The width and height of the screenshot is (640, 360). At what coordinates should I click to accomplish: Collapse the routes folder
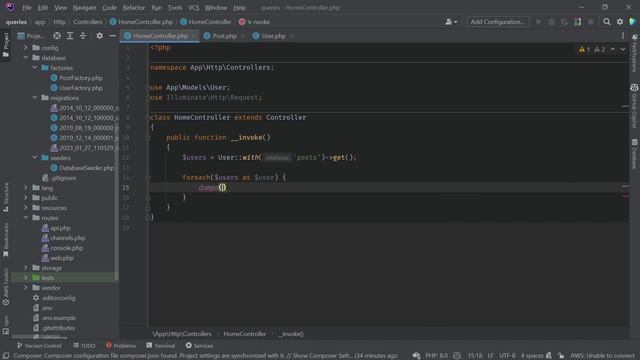[26, 218]
